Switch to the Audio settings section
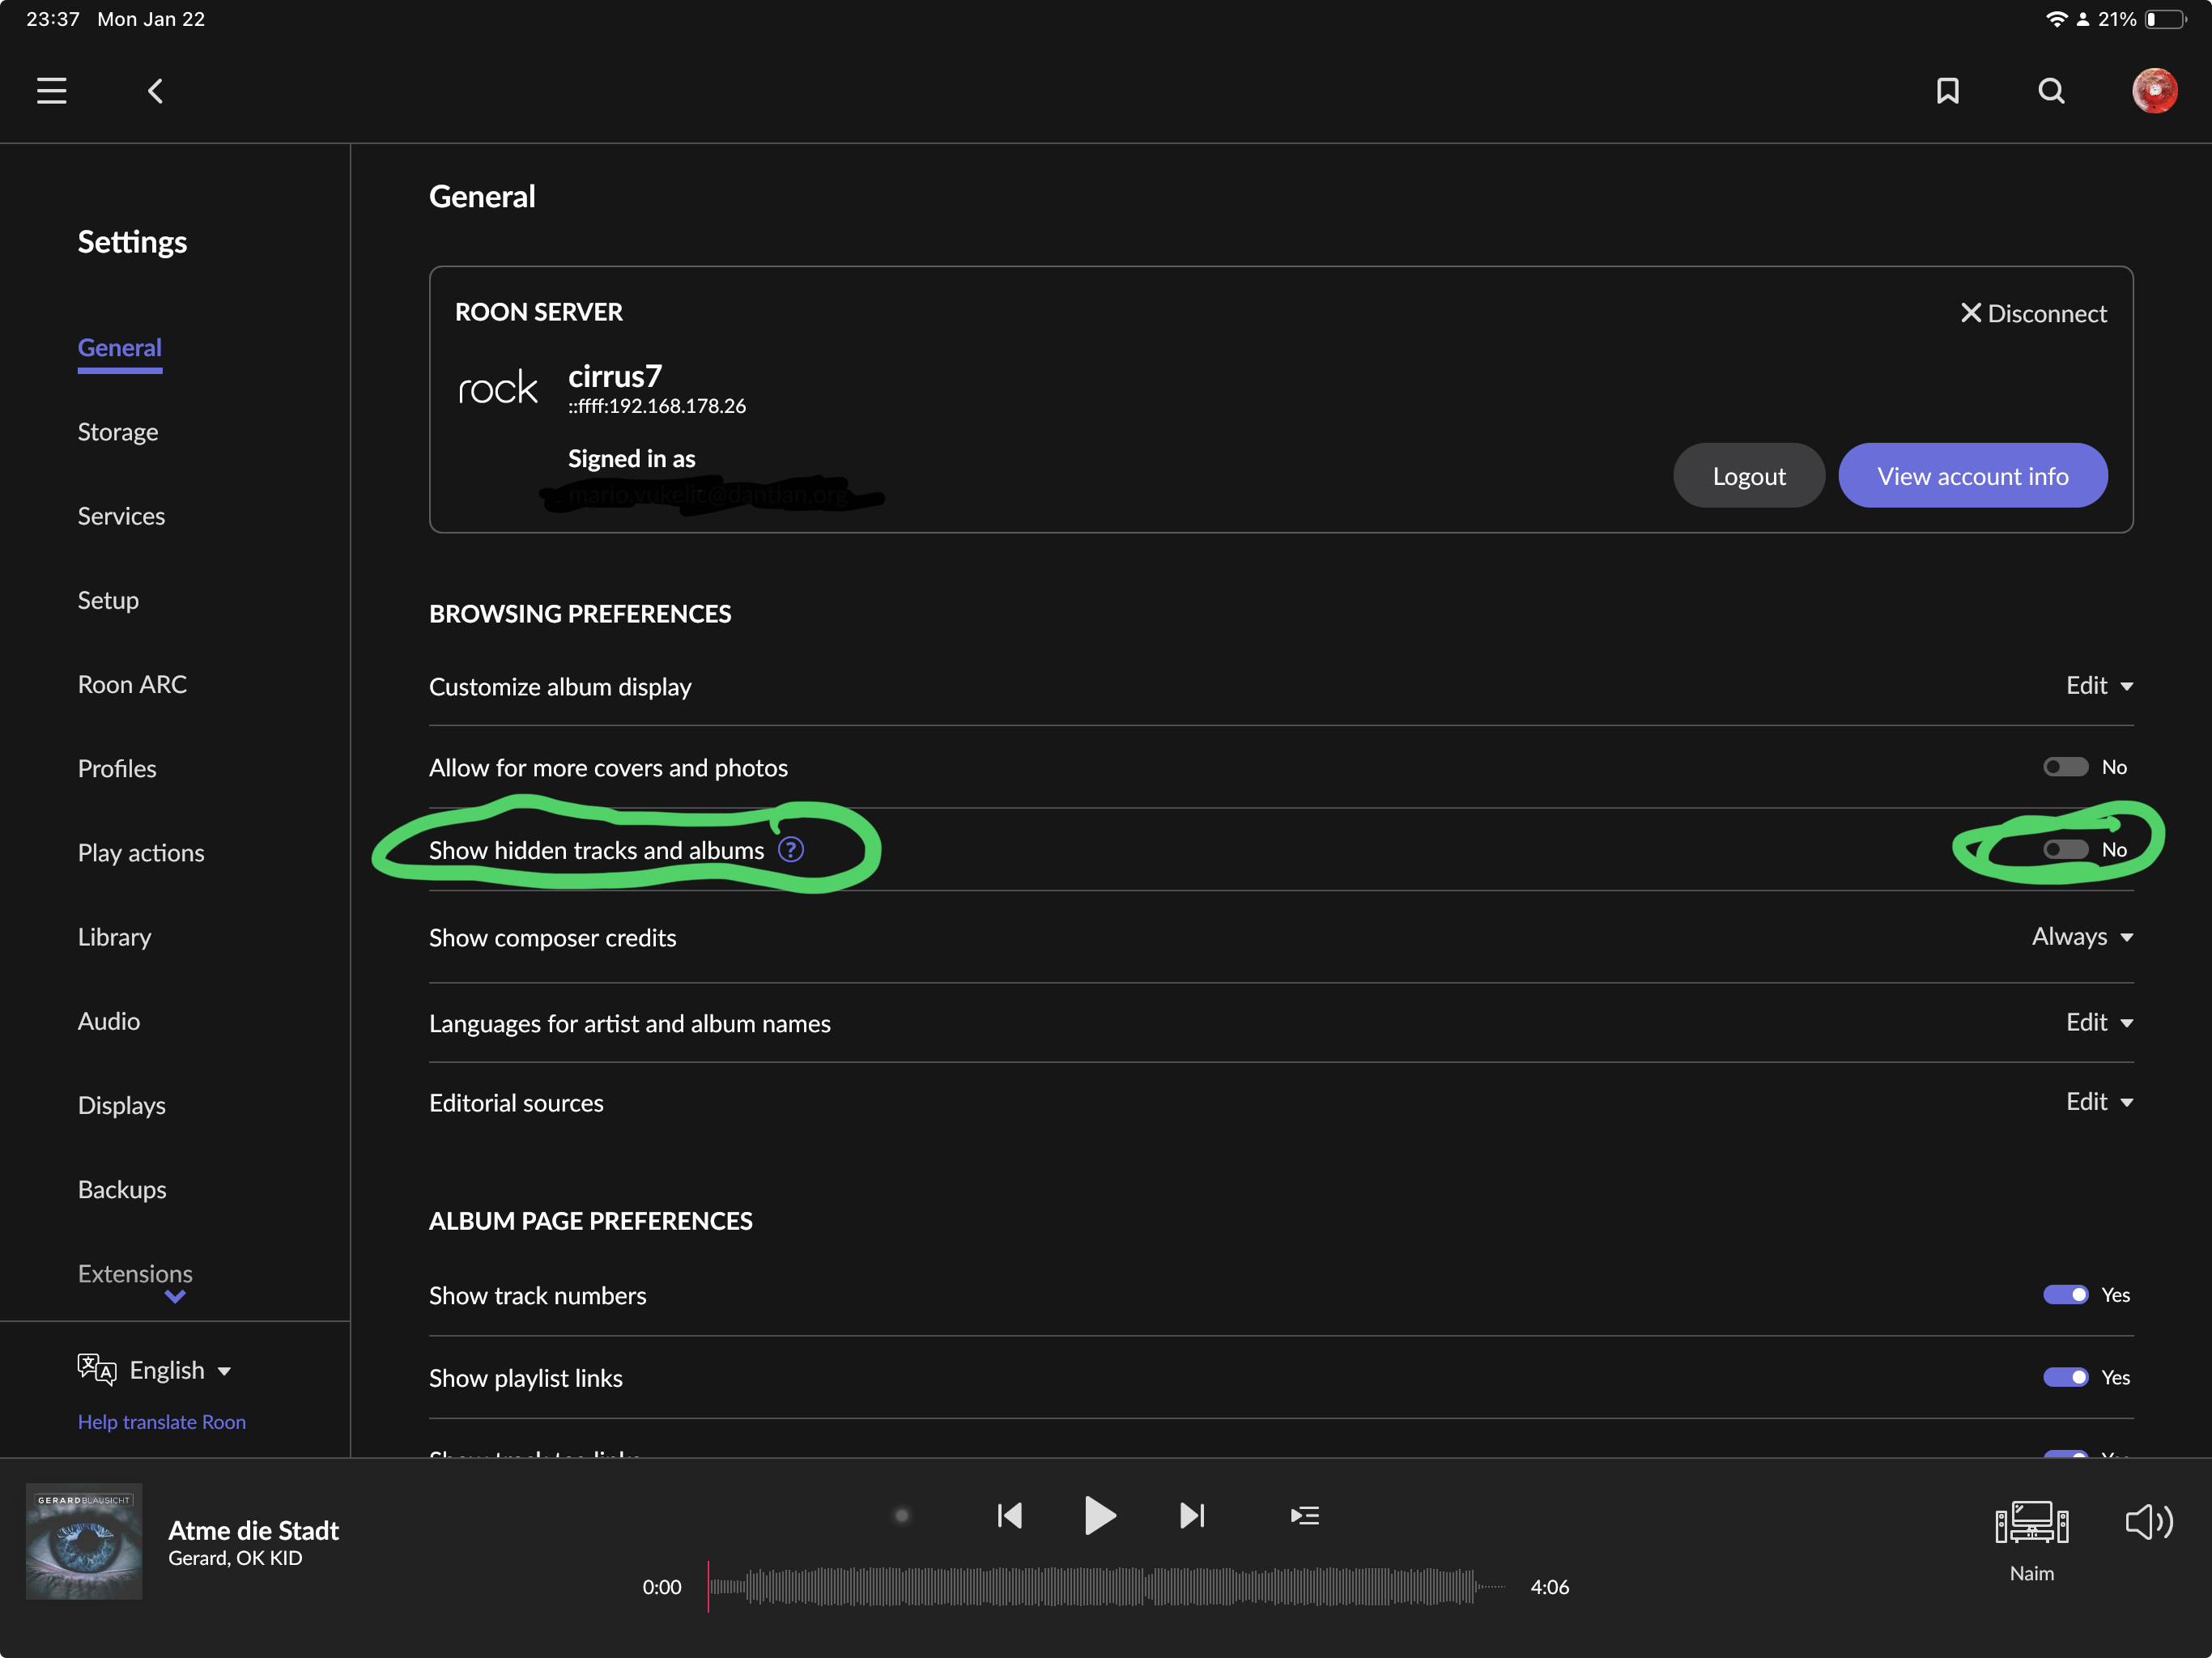Screen dimensions: 2212x1658 click(x=108, y=1020)
